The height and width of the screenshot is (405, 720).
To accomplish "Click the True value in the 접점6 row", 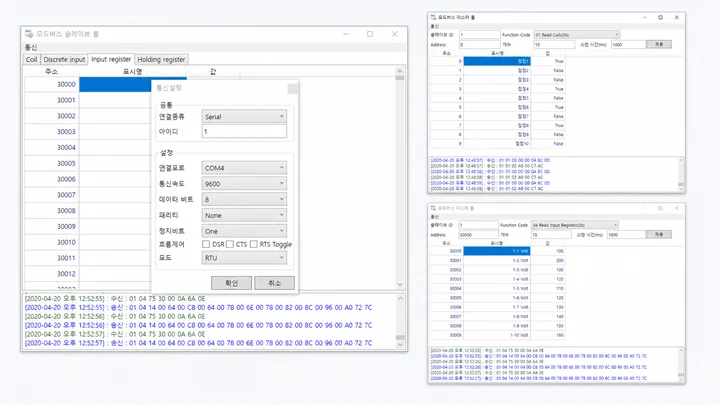I will pos(548,107).
